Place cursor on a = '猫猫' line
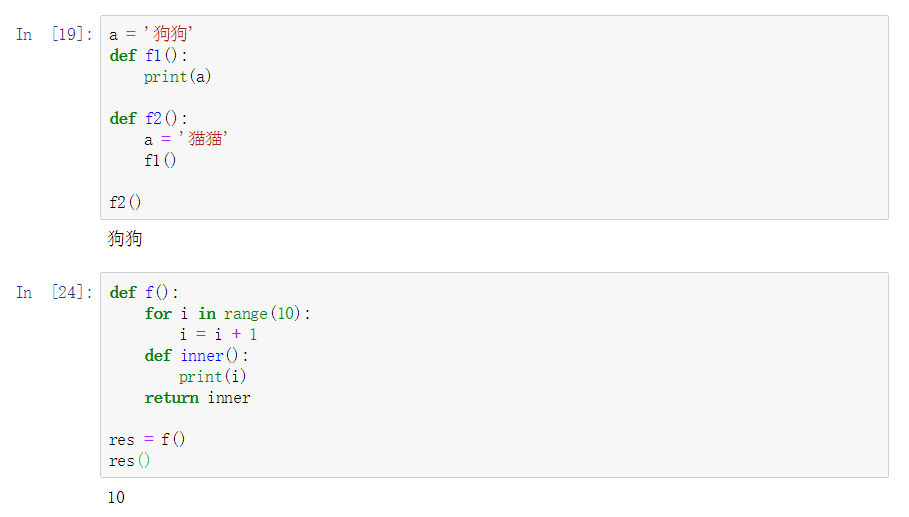909x517 pixels. pos(186,140)
